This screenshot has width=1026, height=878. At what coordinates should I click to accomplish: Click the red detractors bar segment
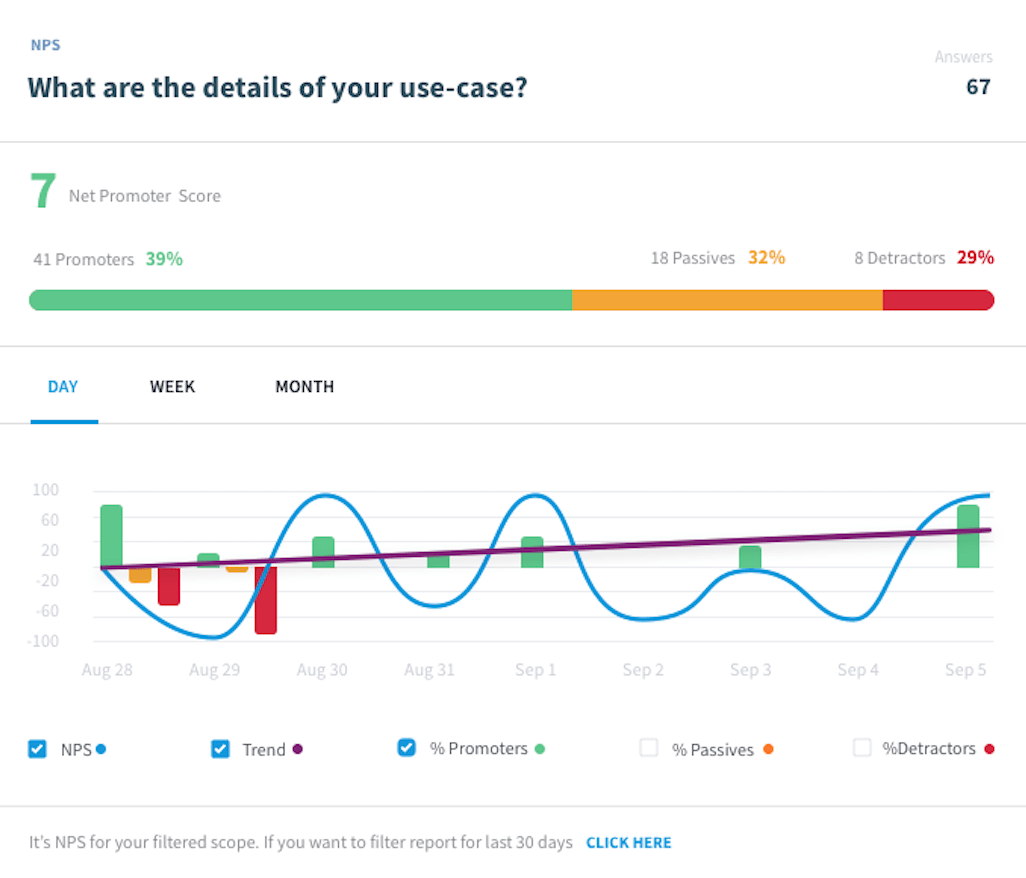[937, 300]
